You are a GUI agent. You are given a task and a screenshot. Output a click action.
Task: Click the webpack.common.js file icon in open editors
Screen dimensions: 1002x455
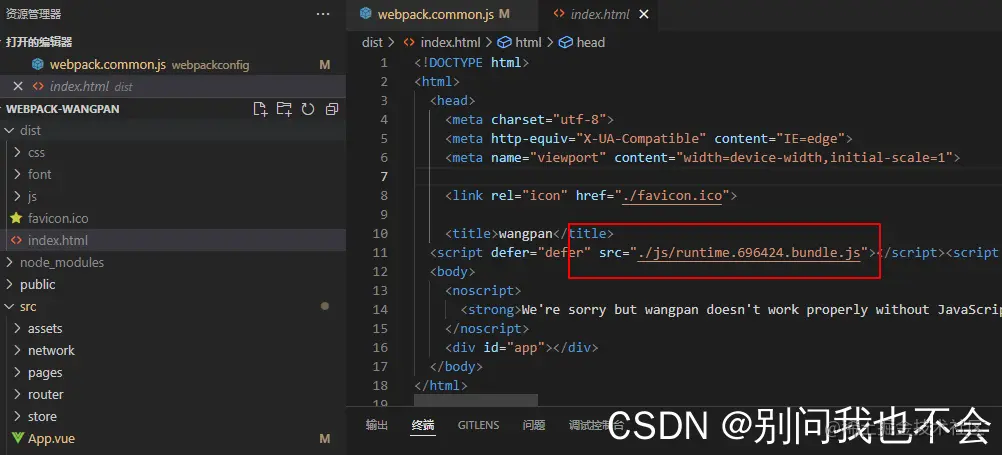click(x=38, y=65)
